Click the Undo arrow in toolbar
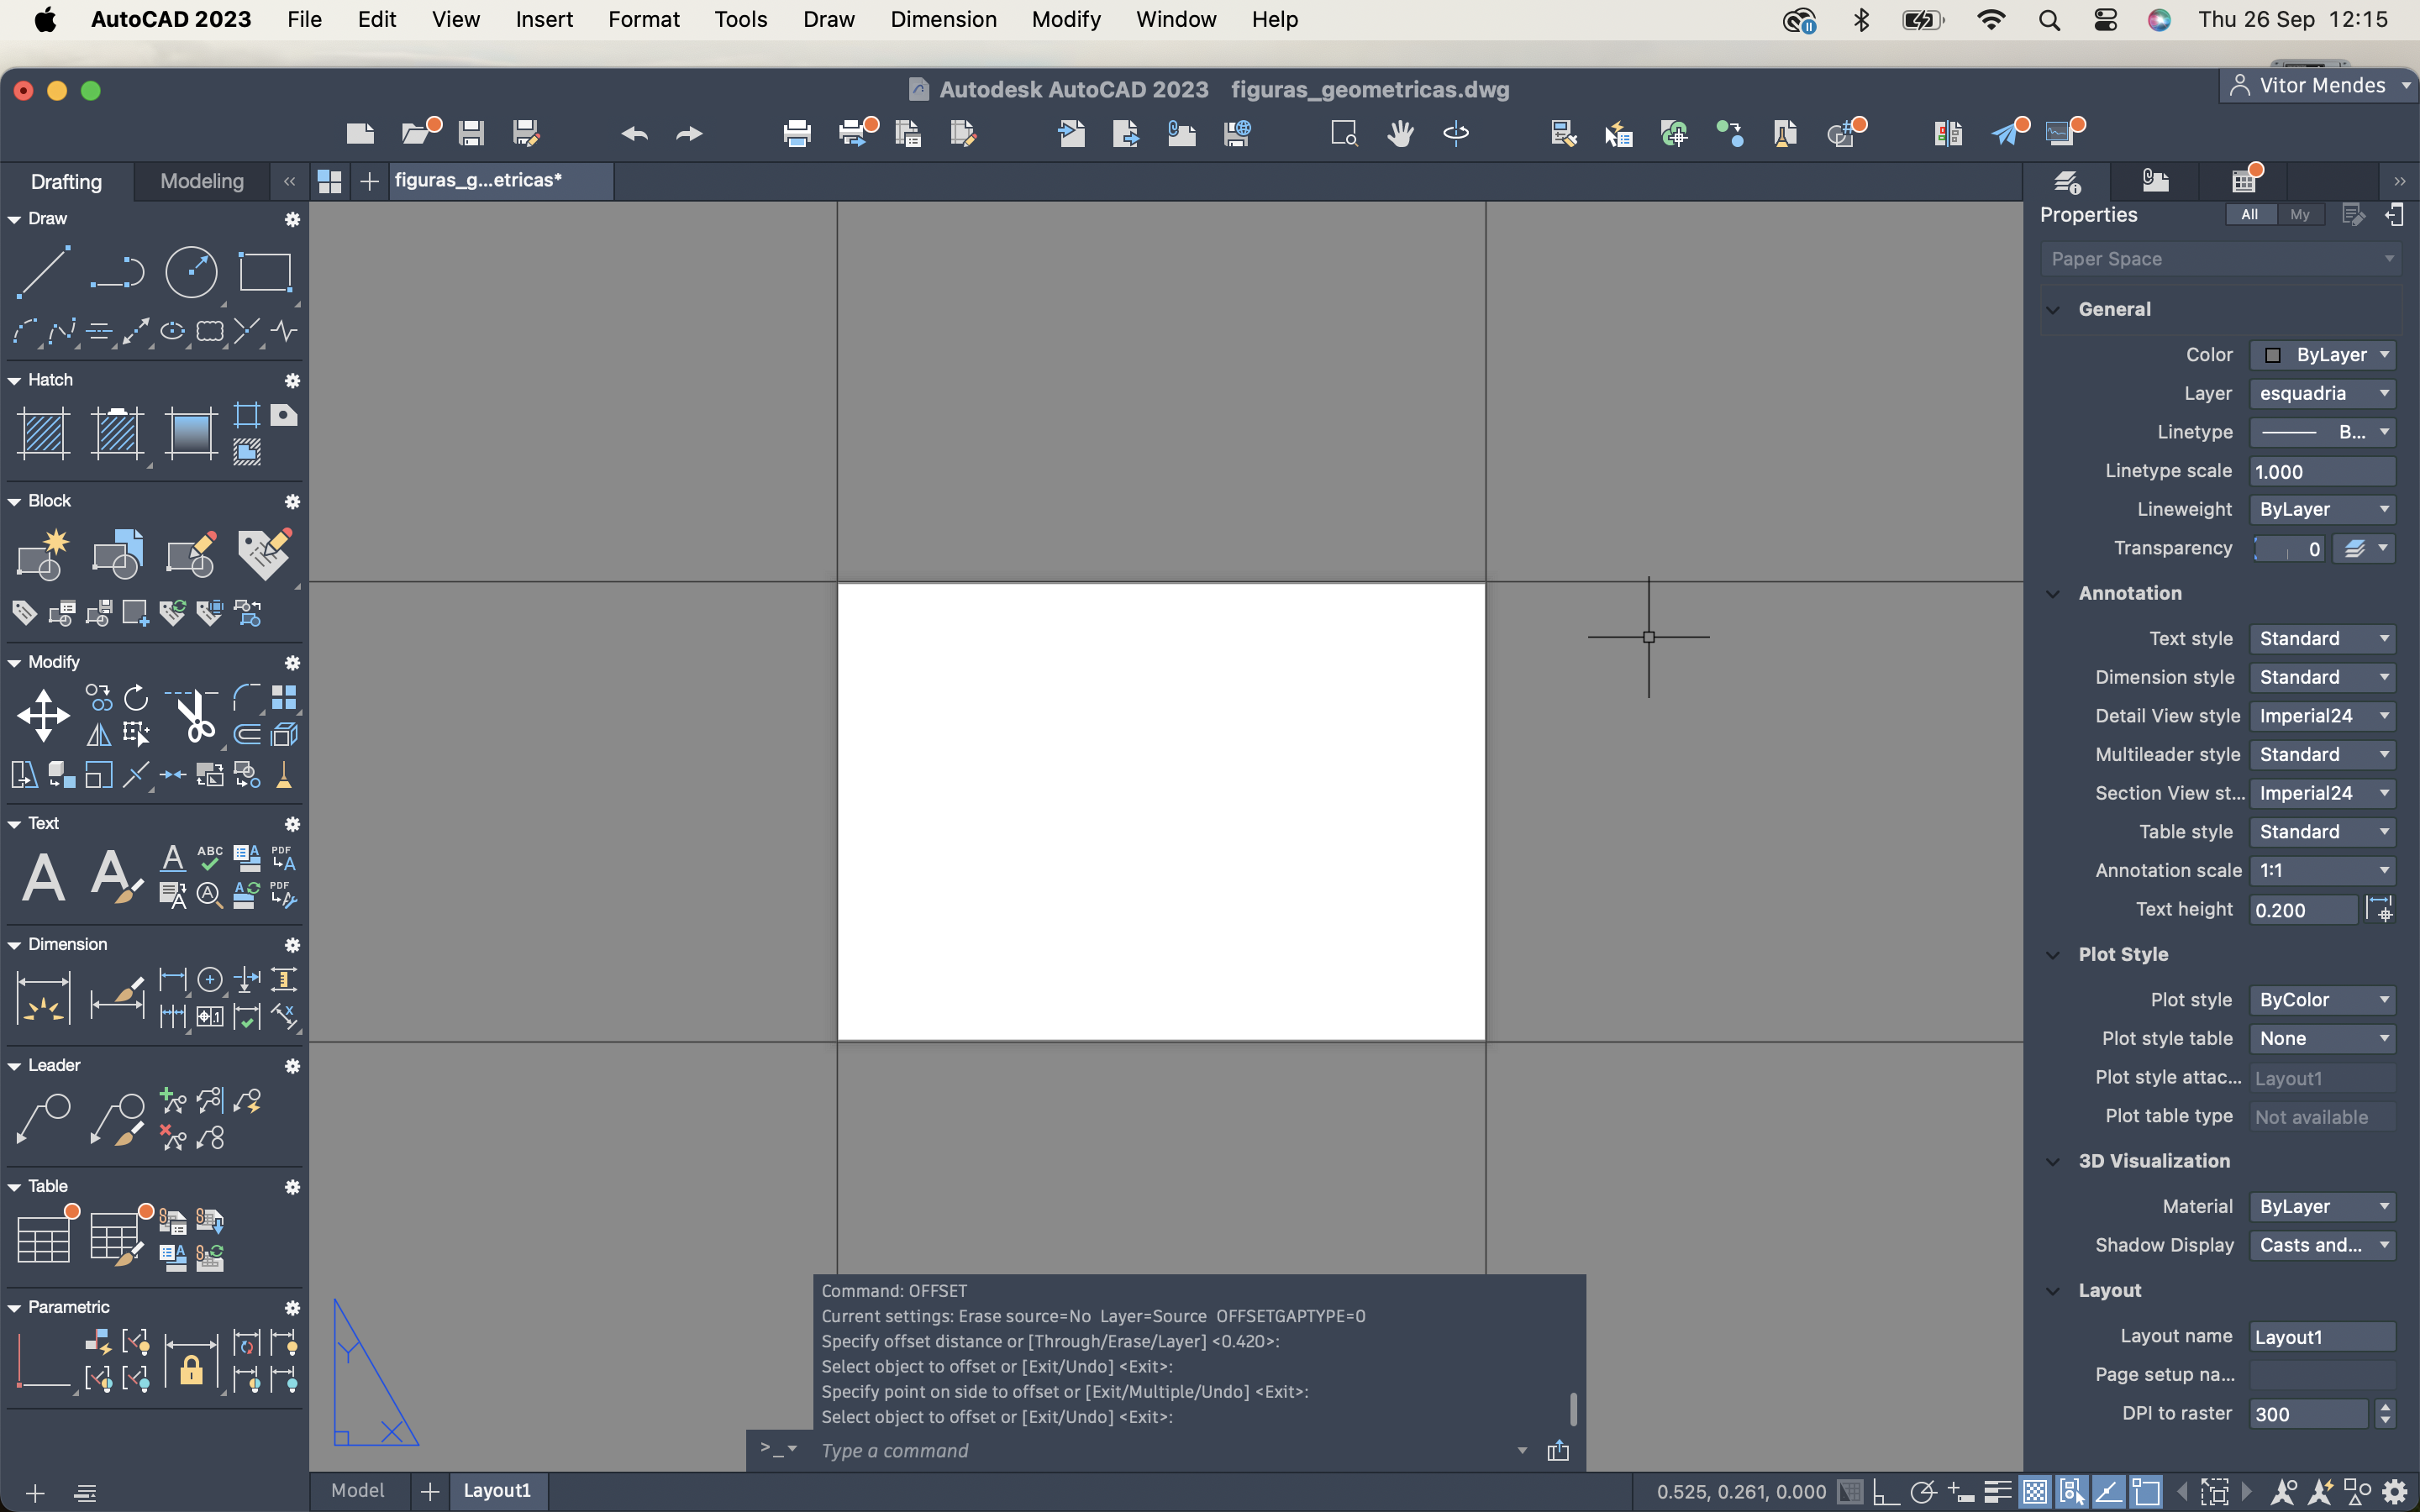 (x=634, y=133)
